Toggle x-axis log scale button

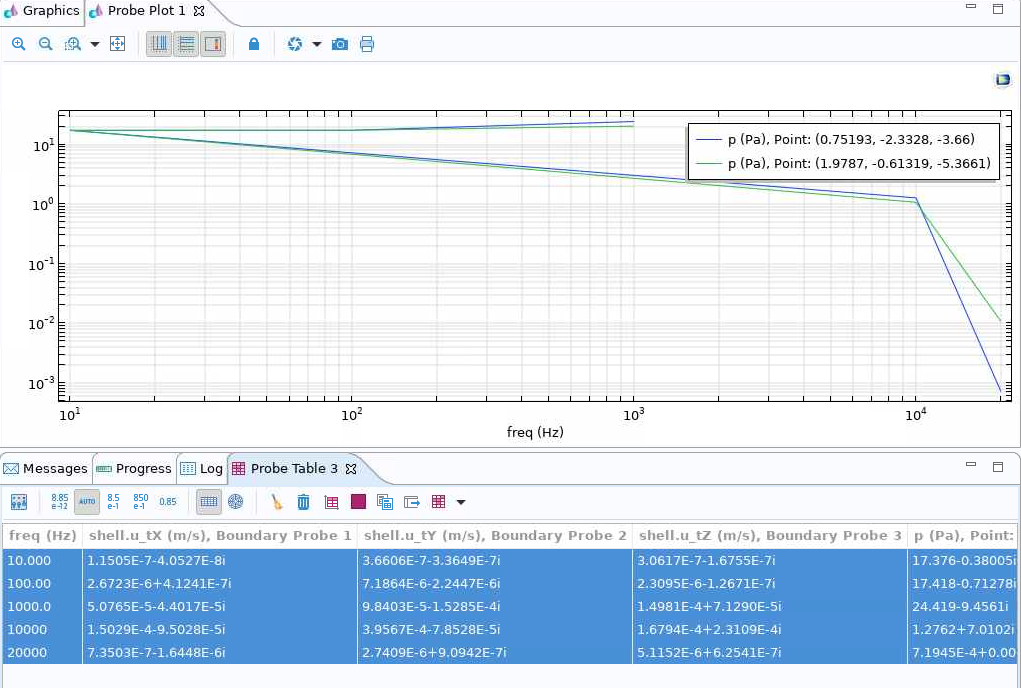click(159, 44)
